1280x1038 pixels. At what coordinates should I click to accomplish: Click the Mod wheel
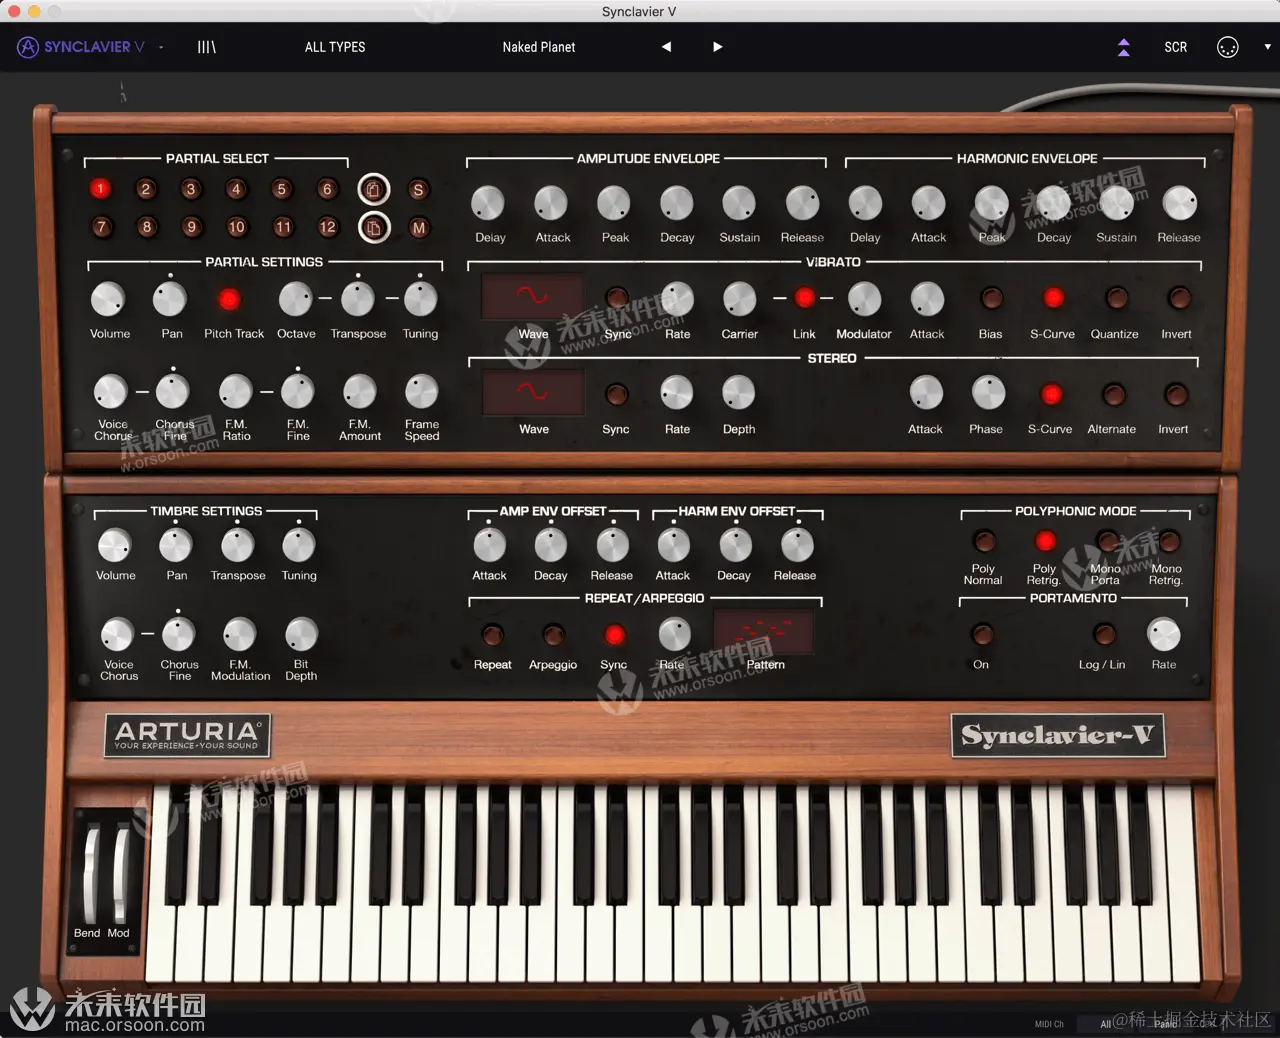(120, 875)
